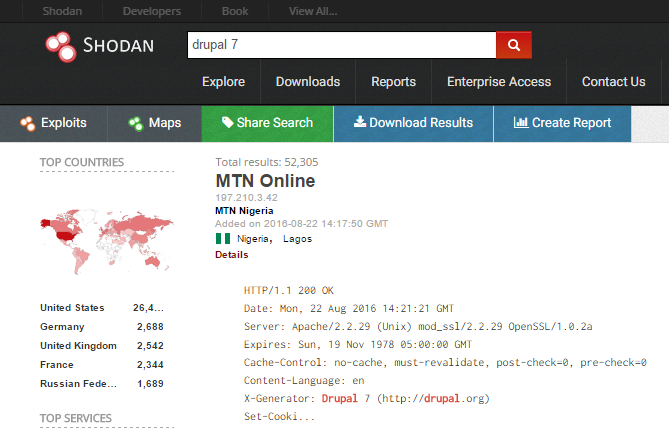Click the 2,344 count for France
The width and height of the screenshot is (669, 431).
point(150,365)
